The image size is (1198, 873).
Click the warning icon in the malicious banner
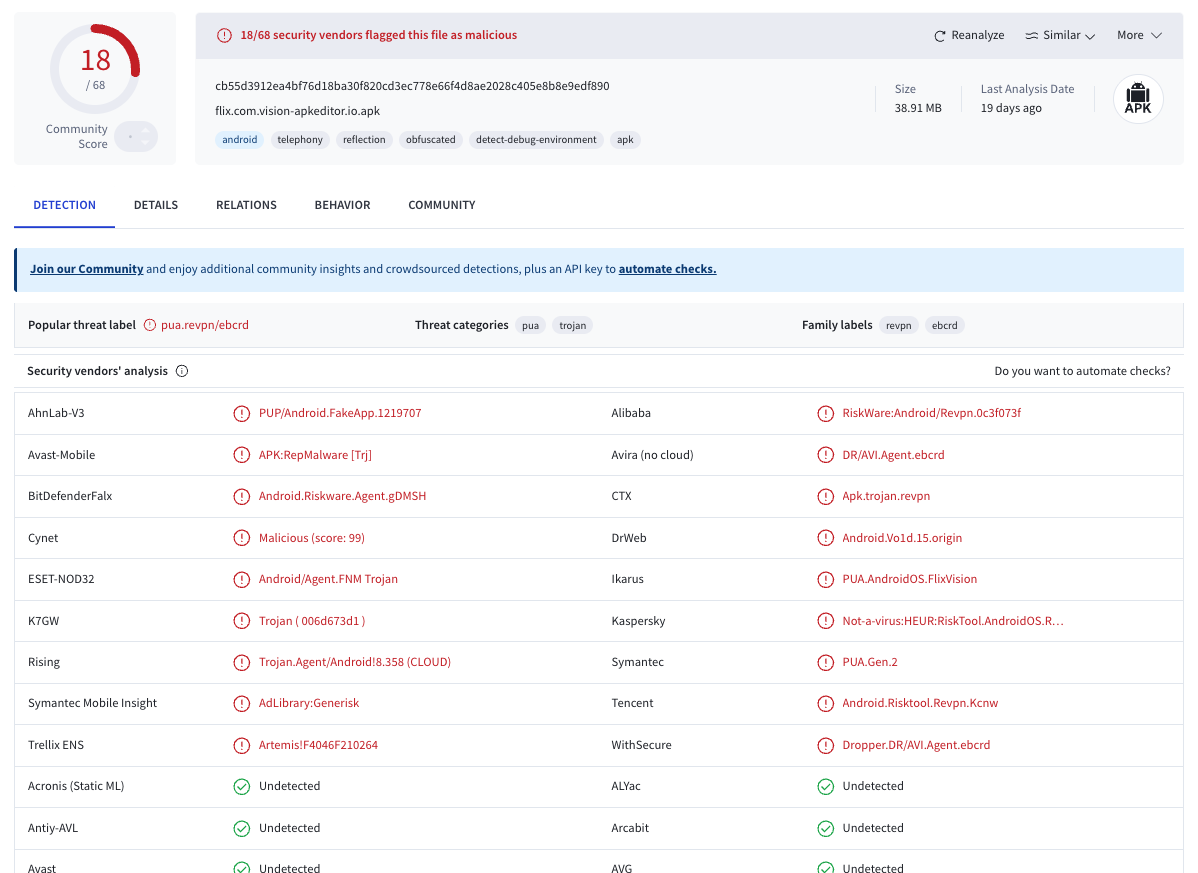point(224,35)
